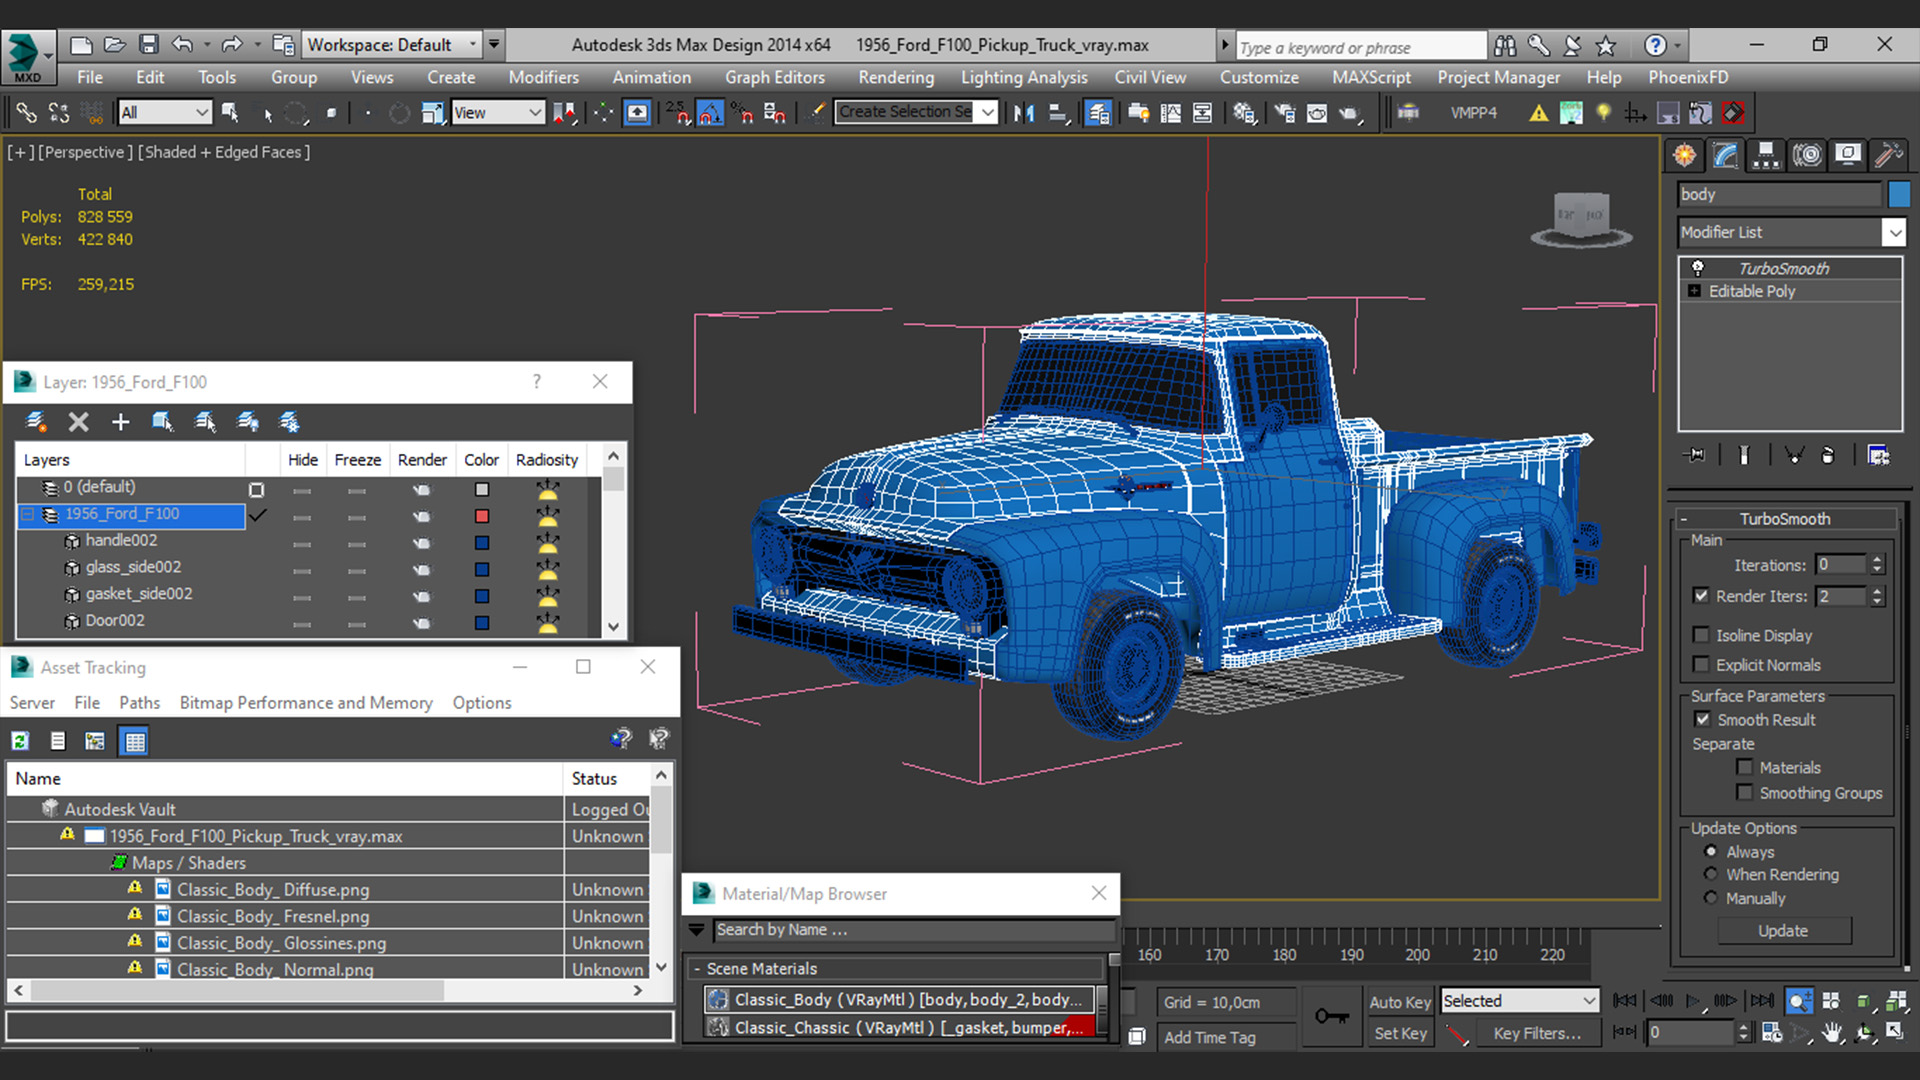Open the Motion command panel tab
The height and width of the screenshot is (1080, 1920).
pos(1807,155)
